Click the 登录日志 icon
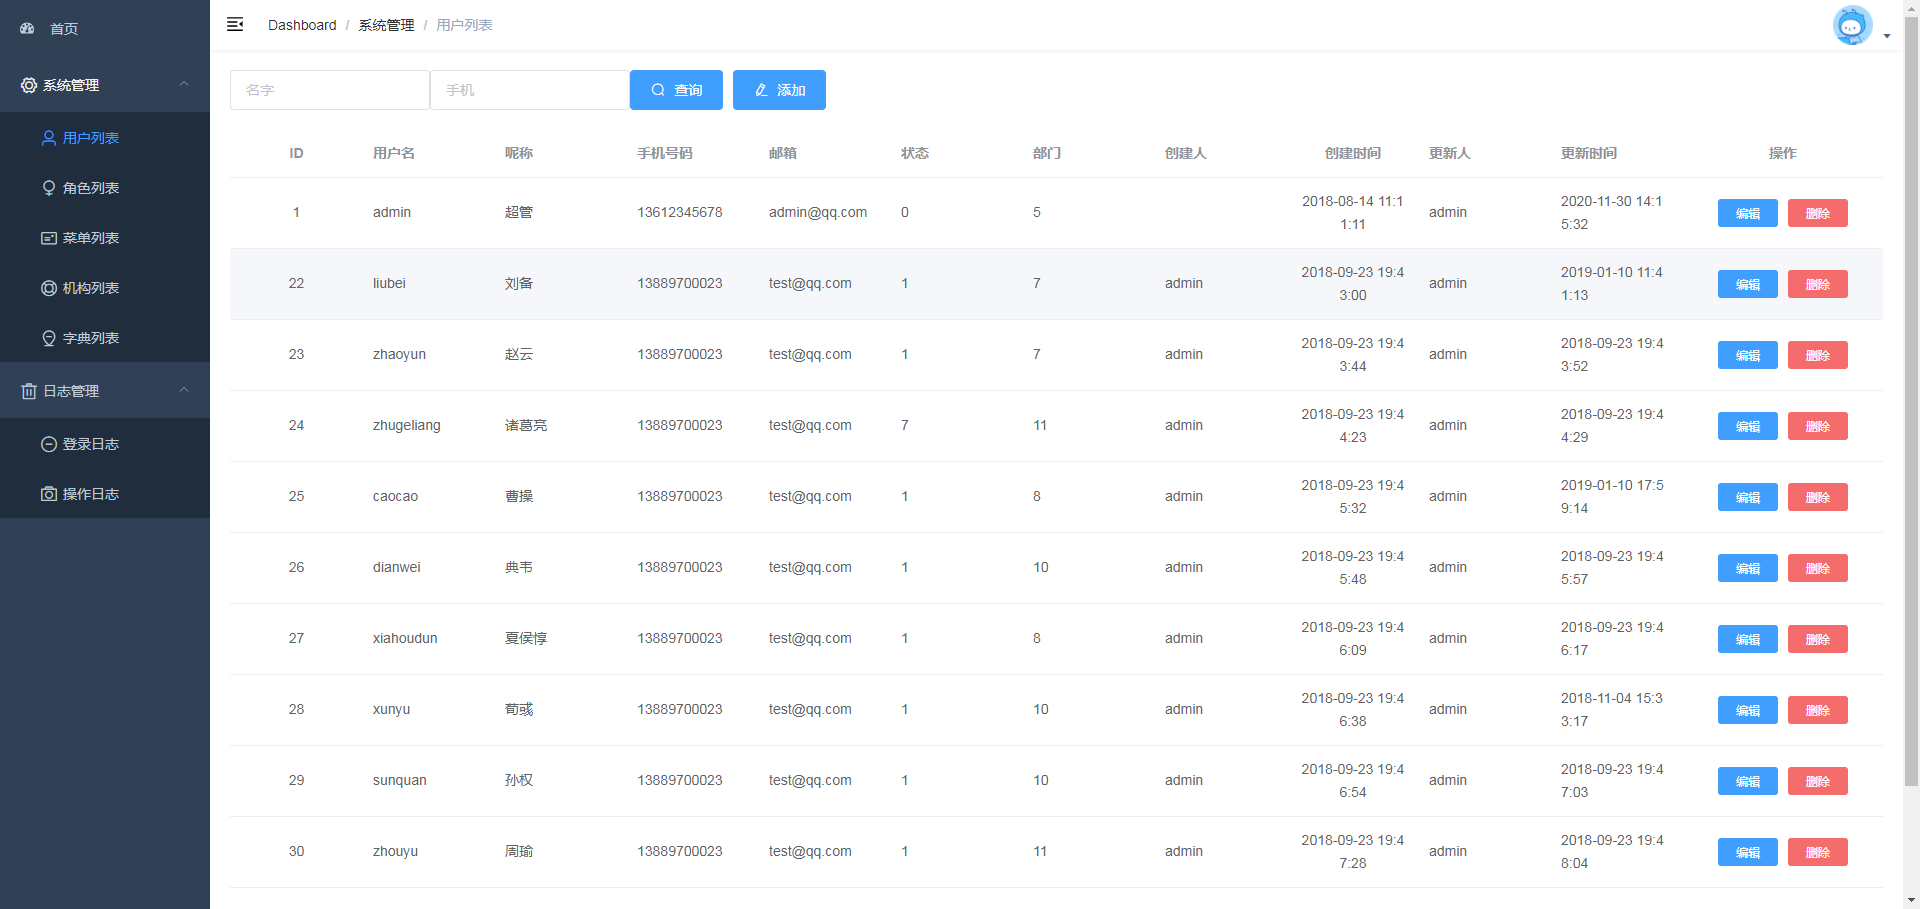The height and width of the screenshot is (909, 1920). (x=48, y=444)
